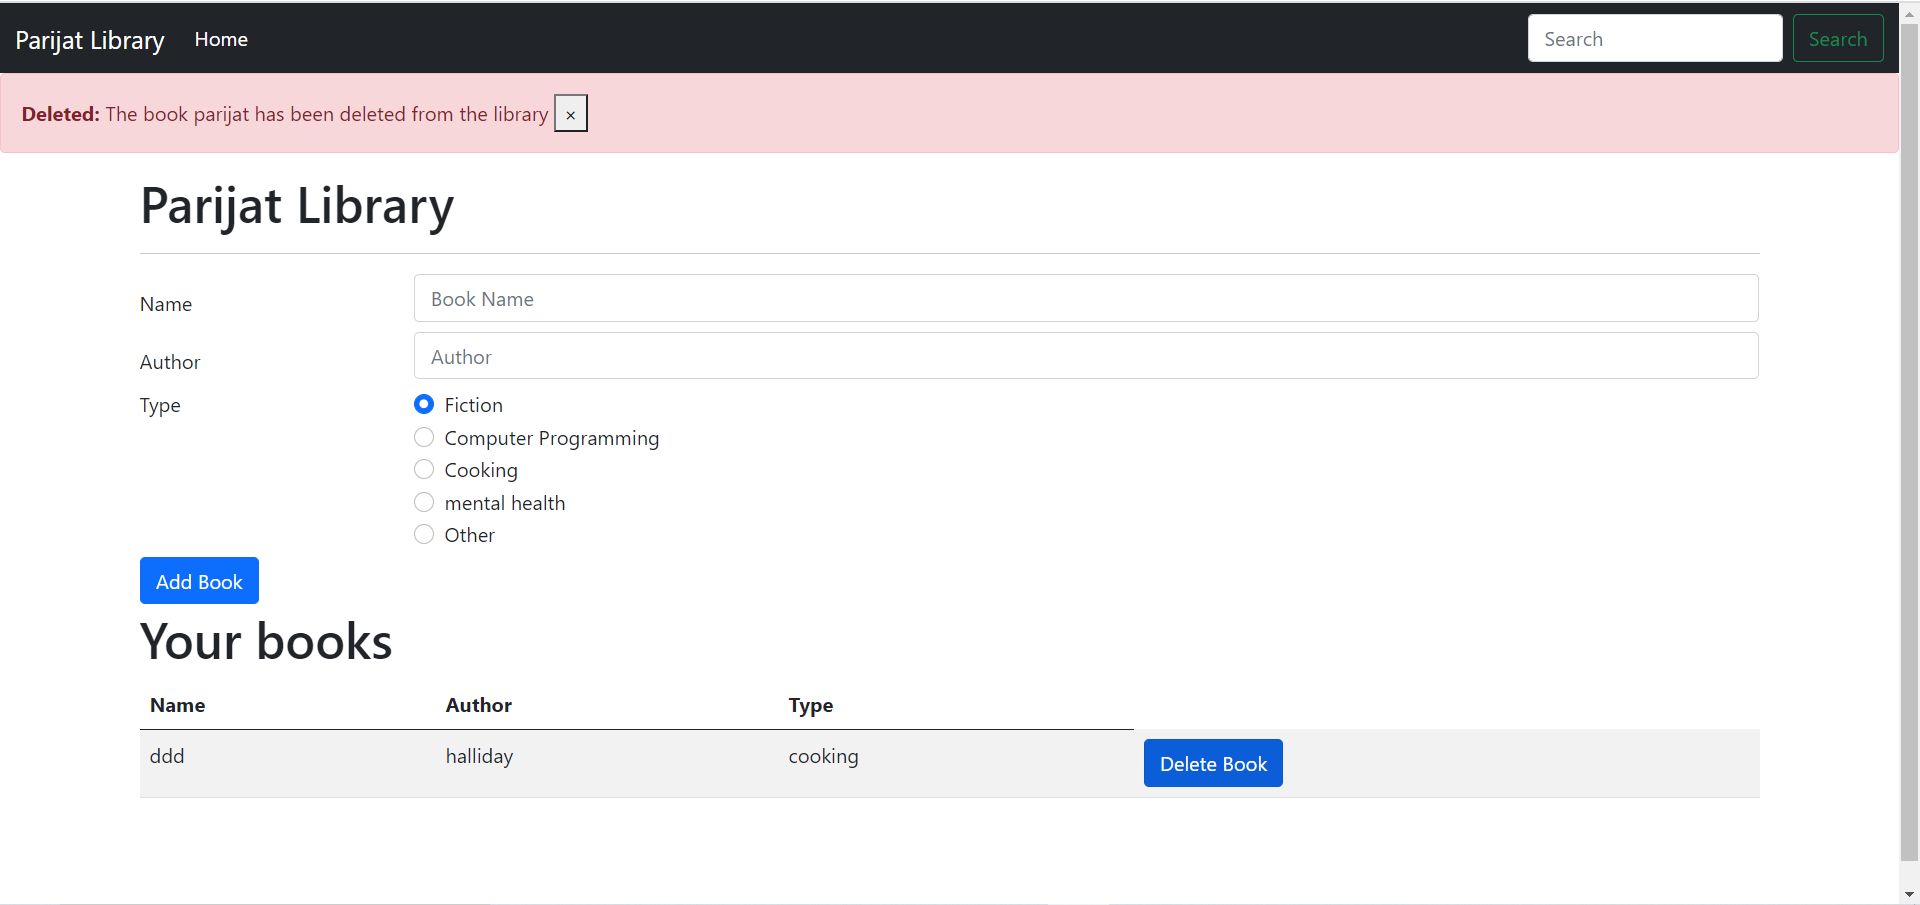Click the Type column heading
This screenshot has height=905, width=1920.
point(810,705)
